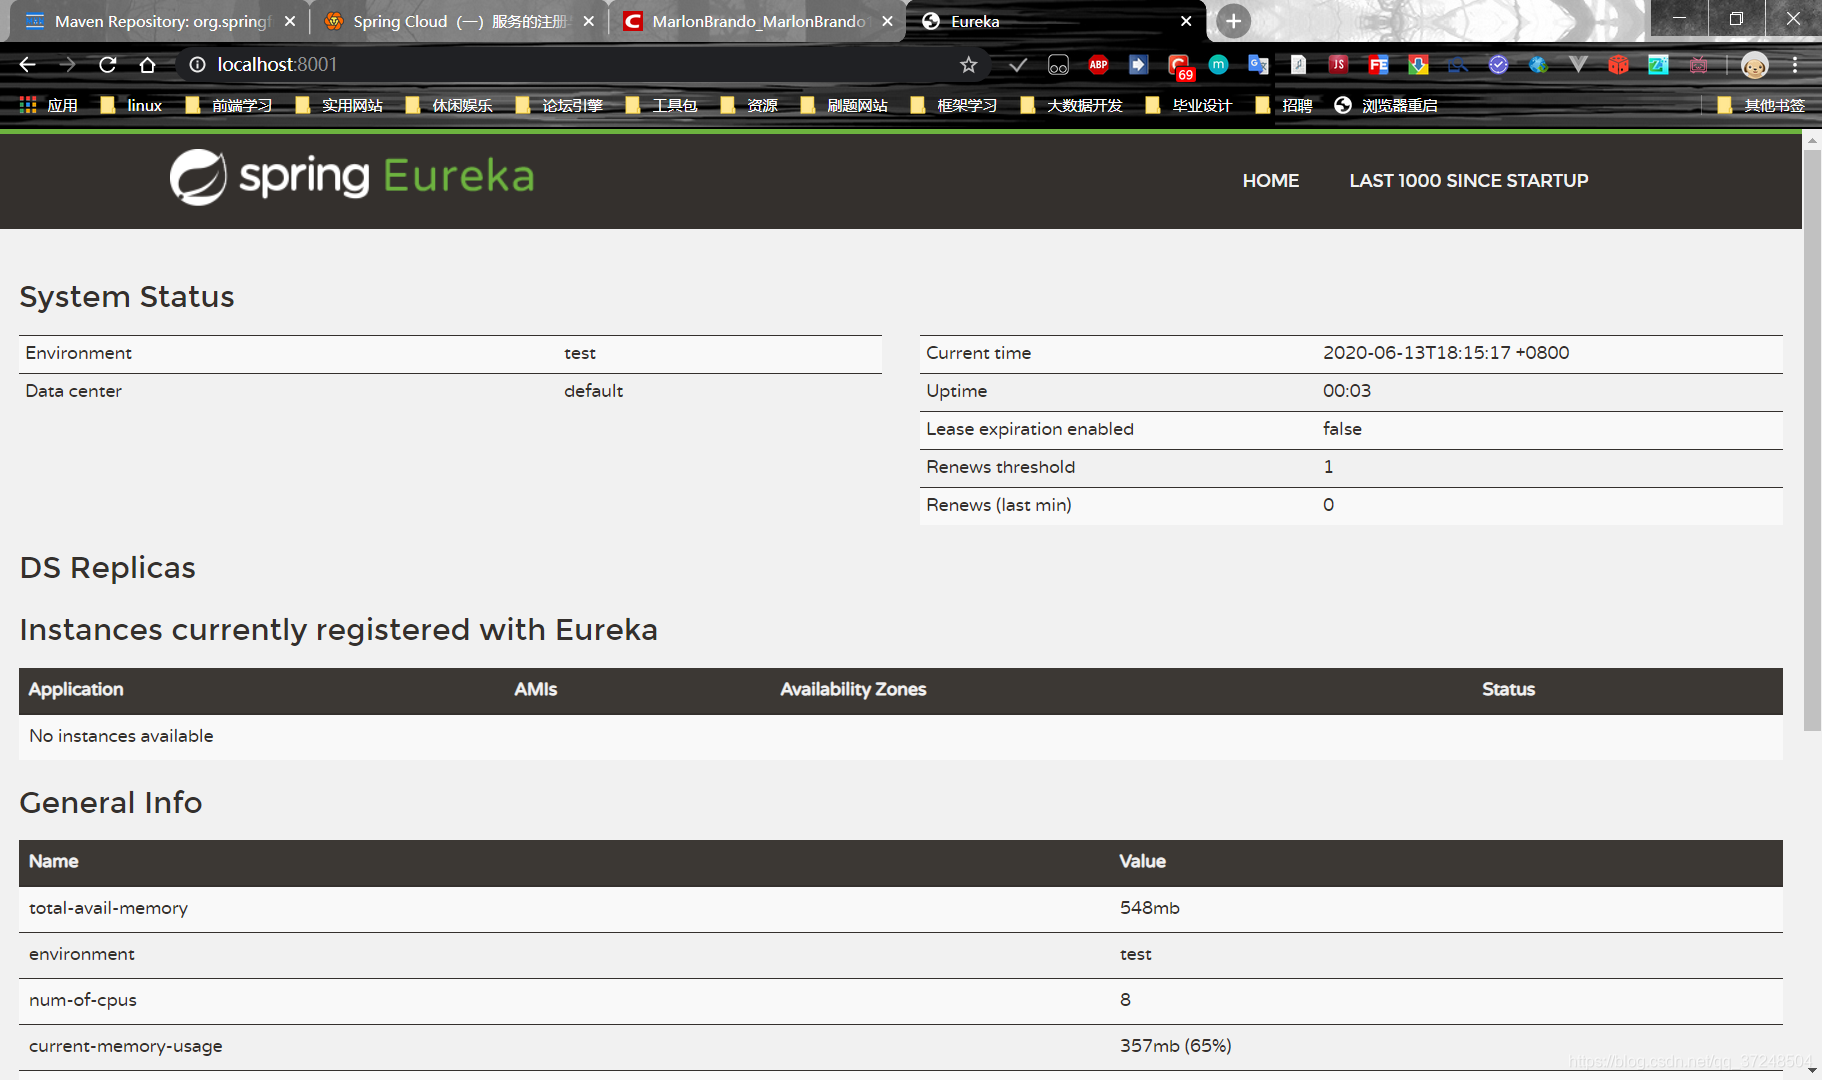
Task: Go to the browser home page
Action: pos(148,65)
